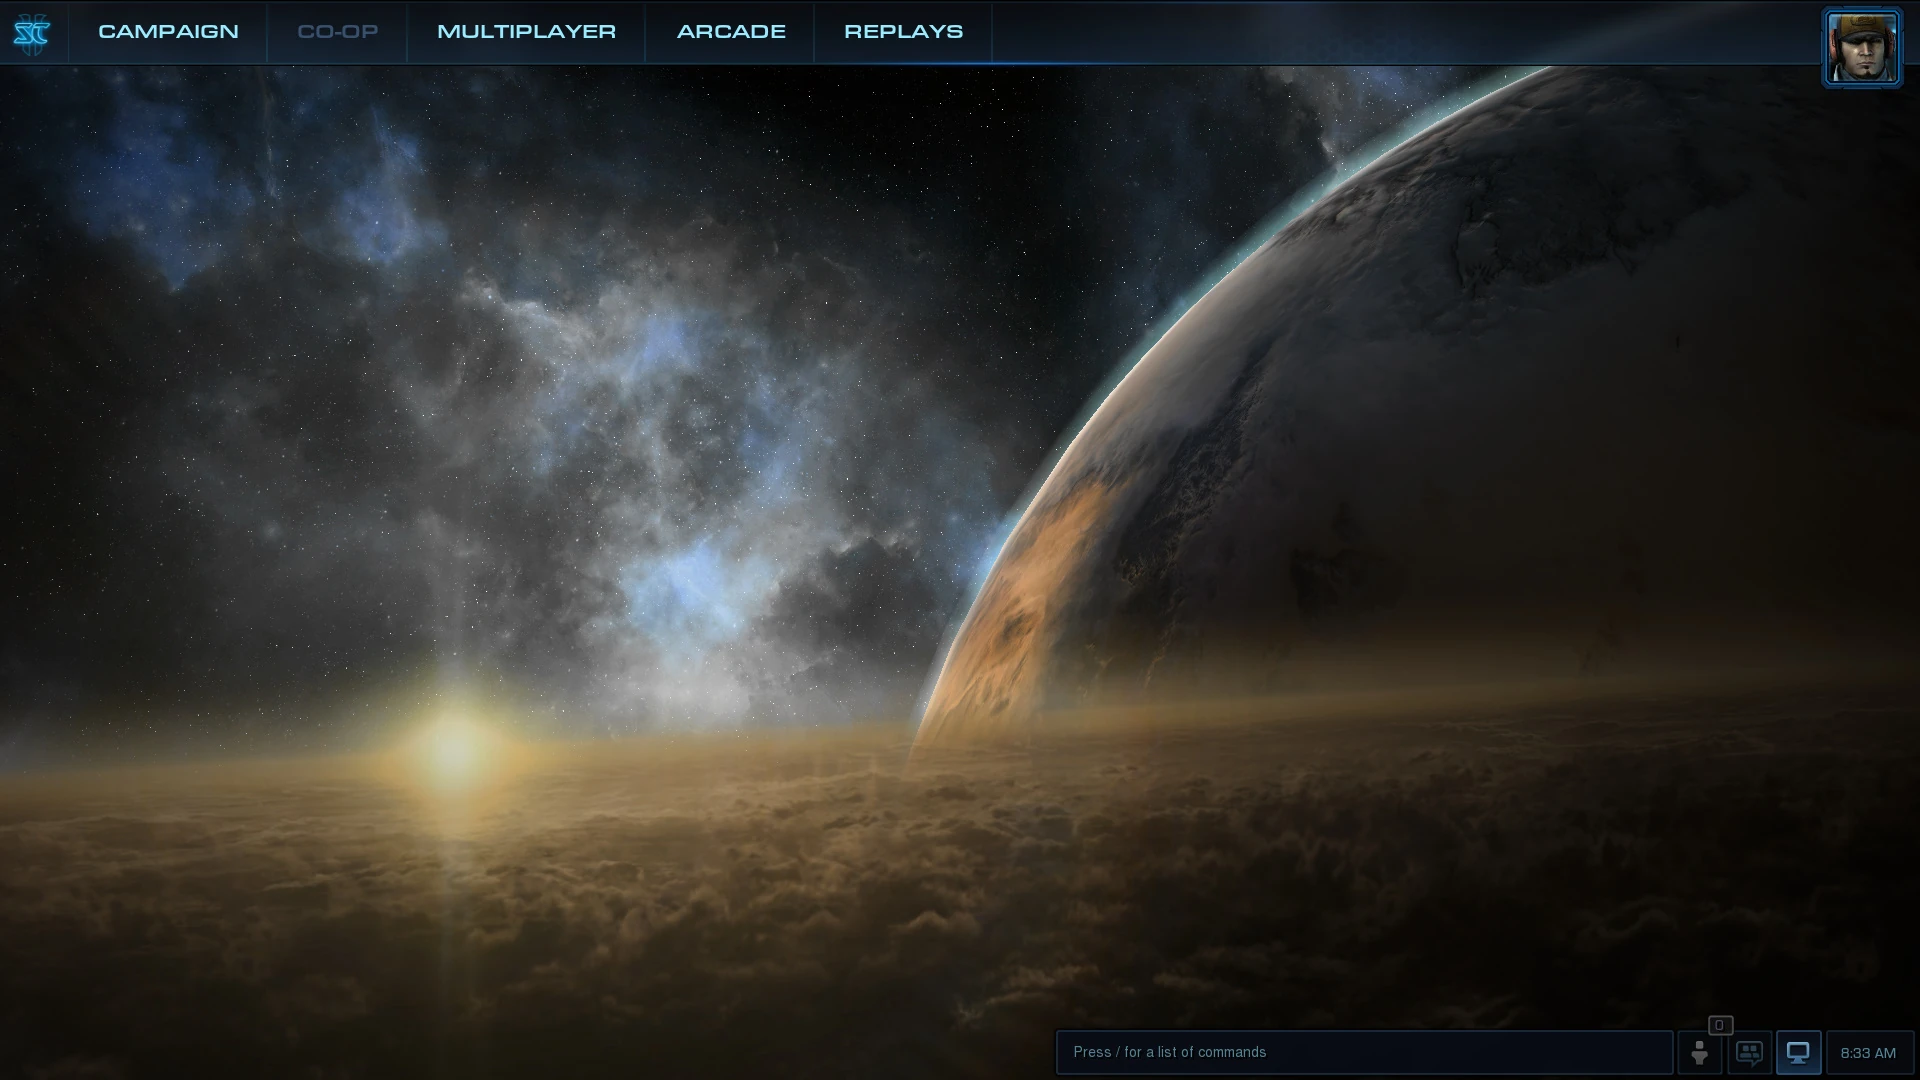The width and height of the screenshot is (1920, 1080).
Task: Toggle the highlighted game menu button
Action: point(1798,1052)
